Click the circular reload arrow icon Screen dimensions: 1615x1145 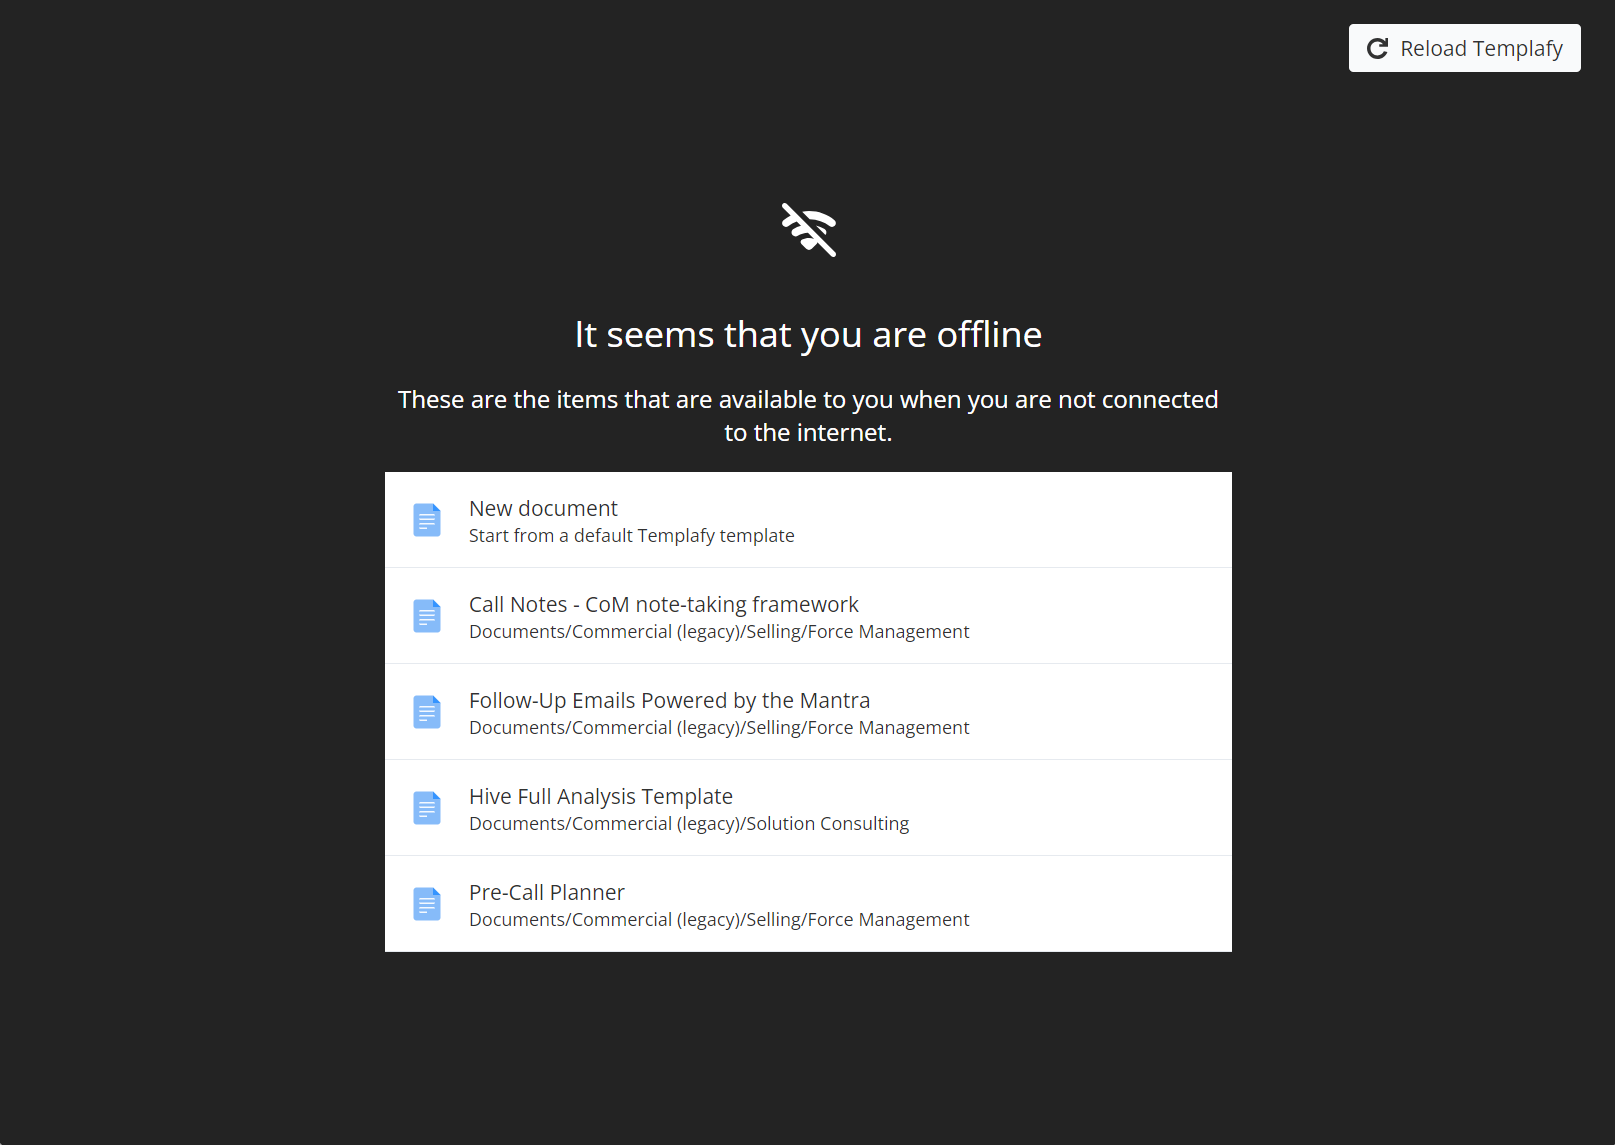[x=1377, y=49]
